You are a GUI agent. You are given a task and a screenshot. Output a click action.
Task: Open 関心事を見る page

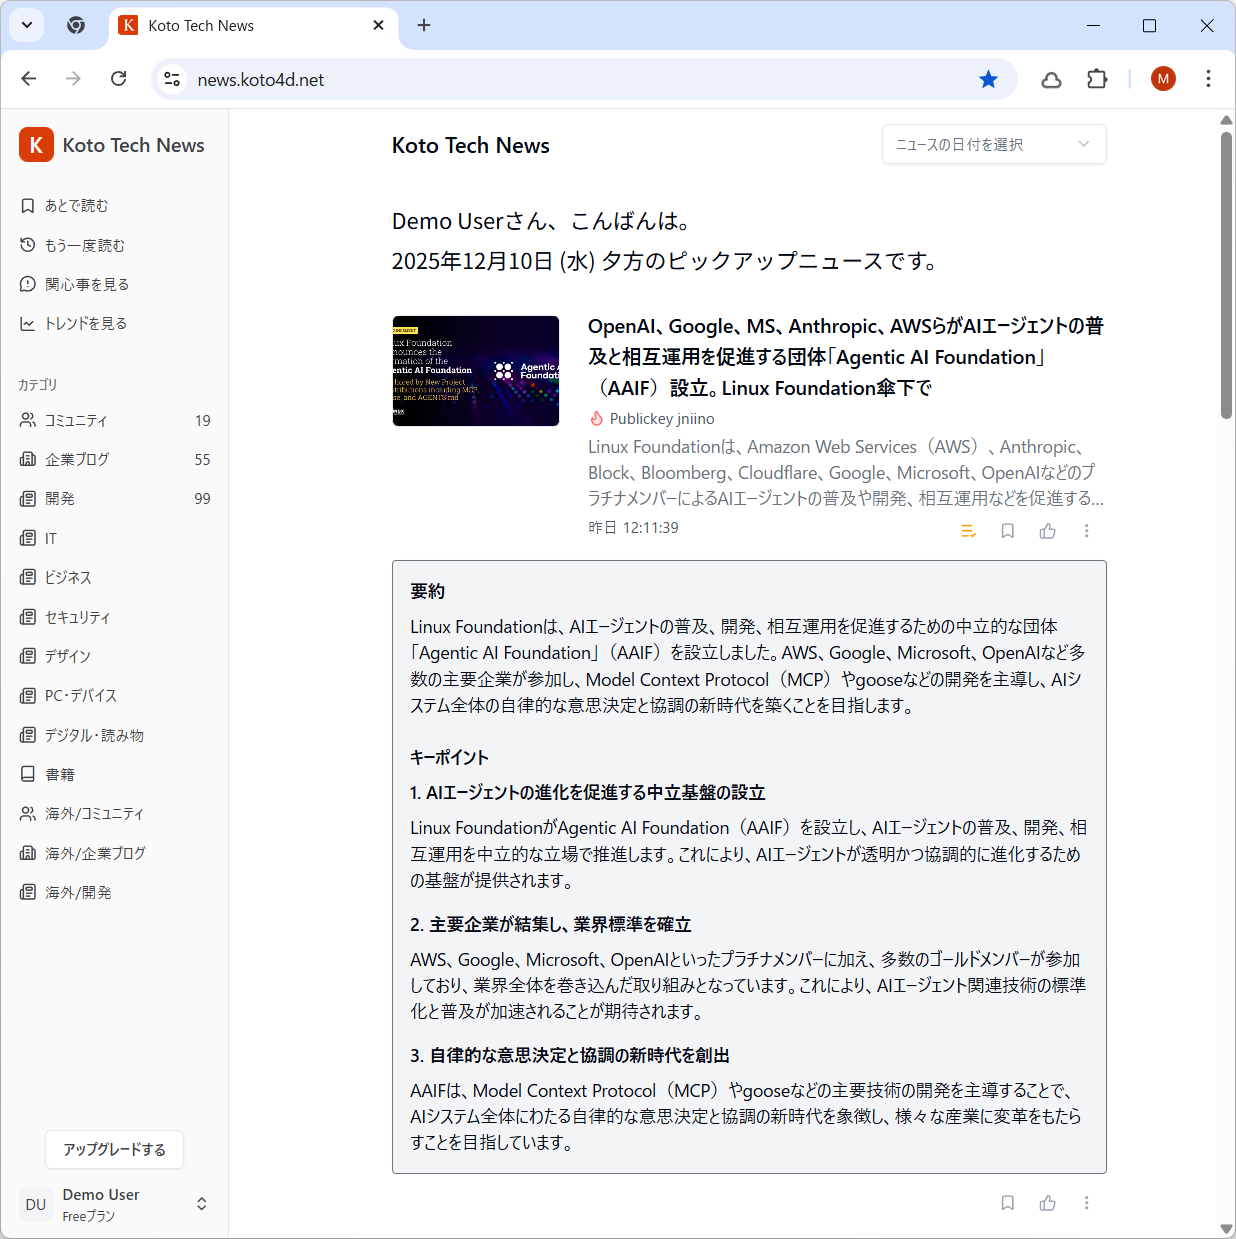point(74,285)
